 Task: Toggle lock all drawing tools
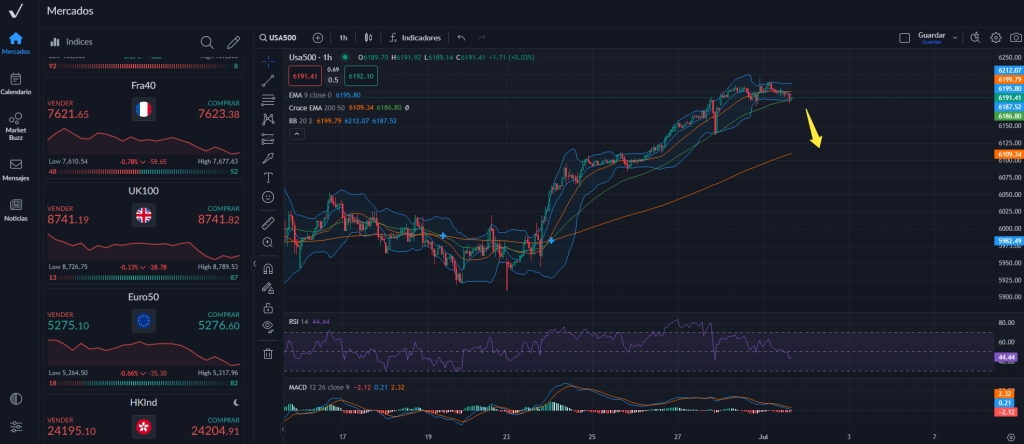tap(268, 307)
